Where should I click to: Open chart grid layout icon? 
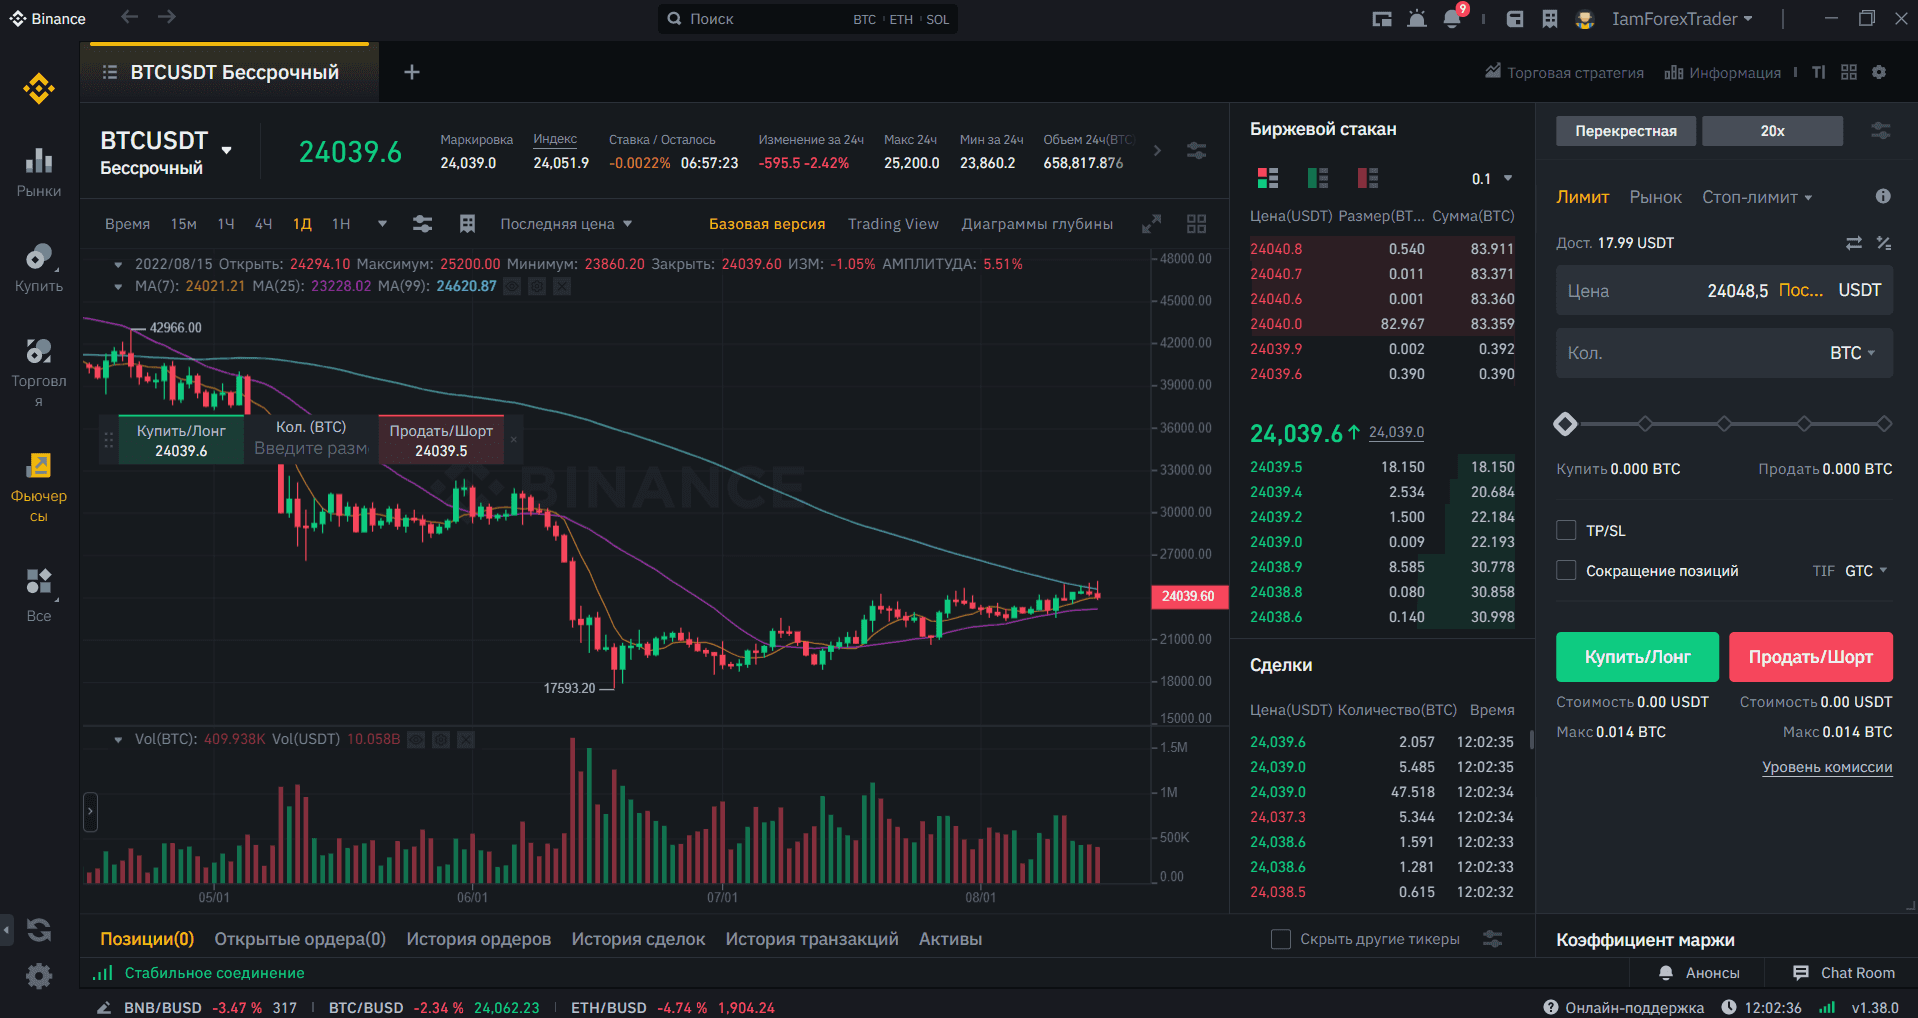(1196, 224)
